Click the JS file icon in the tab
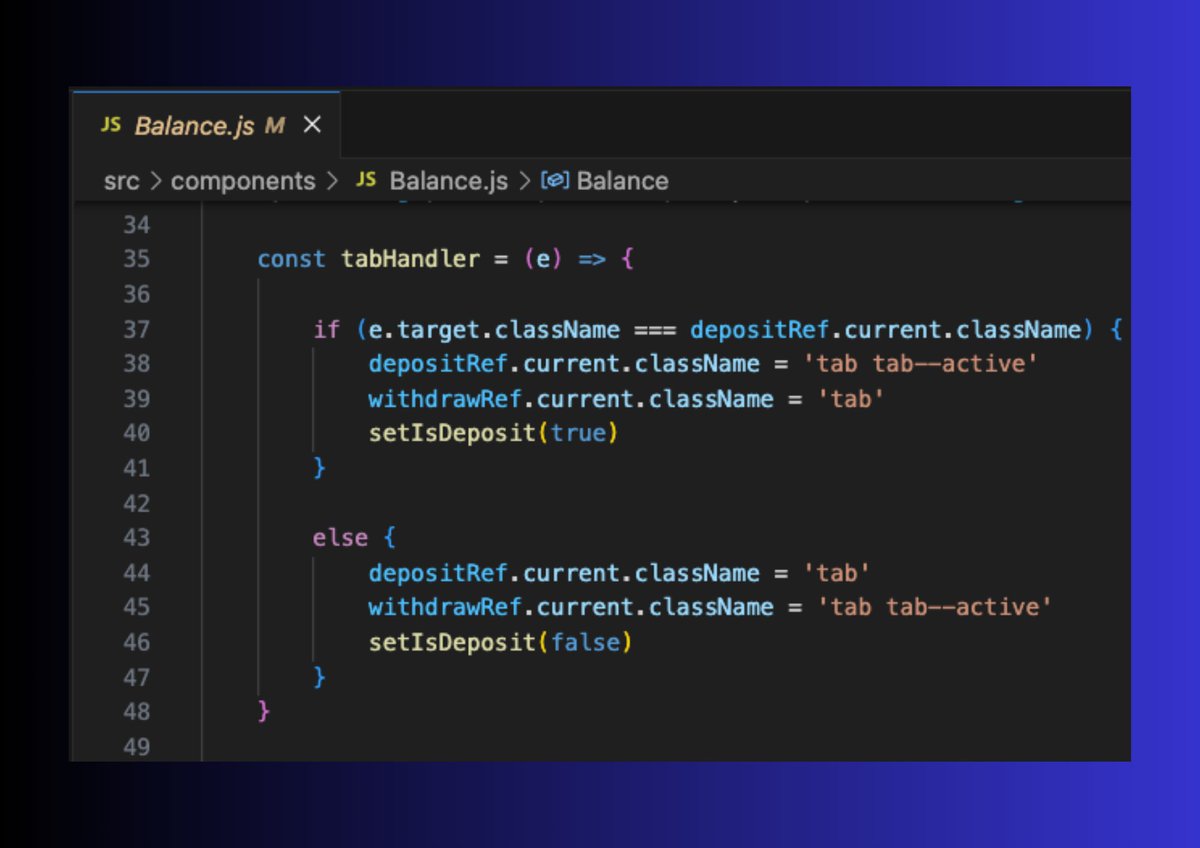This screenshot has width=1200, height=848. [x=110, y=125]
